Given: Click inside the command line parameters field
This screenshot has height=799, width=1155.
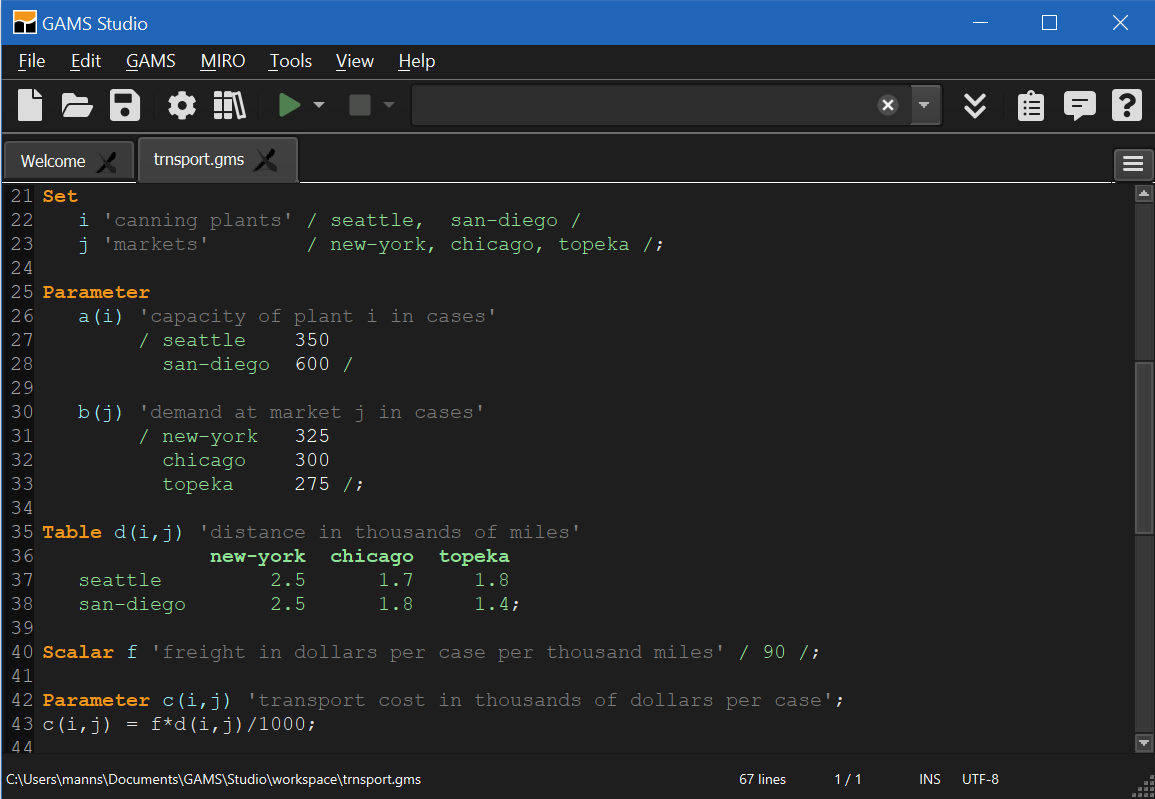Looking at the screenshot, I should point(640,105).
